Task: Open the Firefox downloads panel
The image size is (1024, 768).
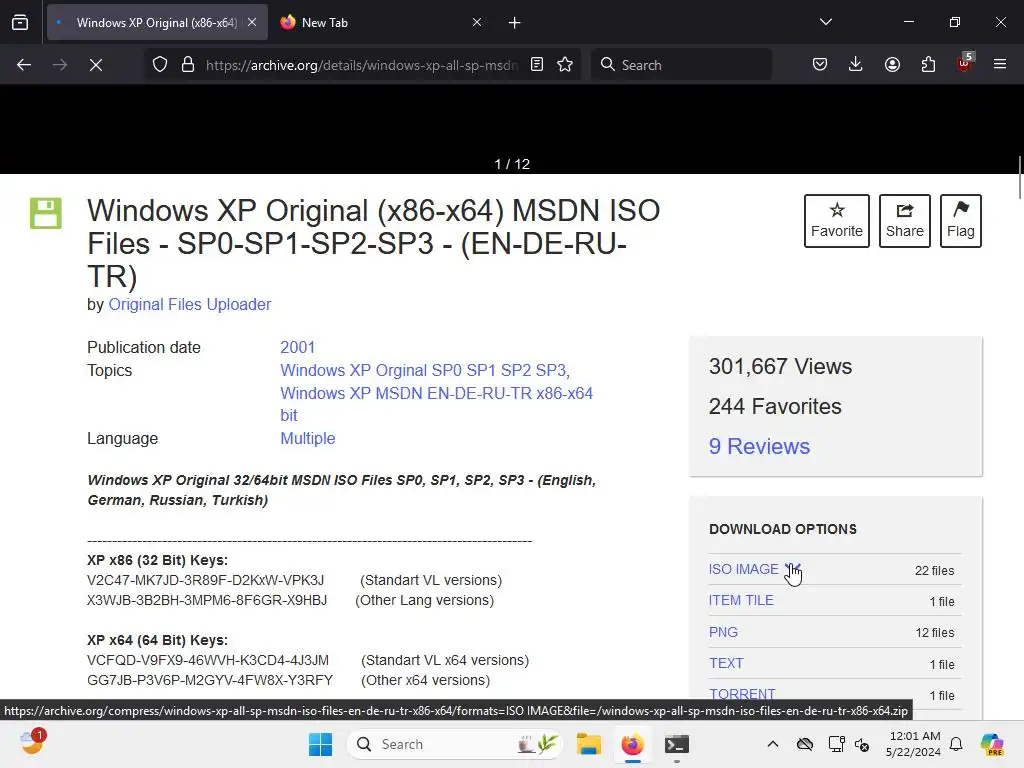Action: [x=856, y=64]
